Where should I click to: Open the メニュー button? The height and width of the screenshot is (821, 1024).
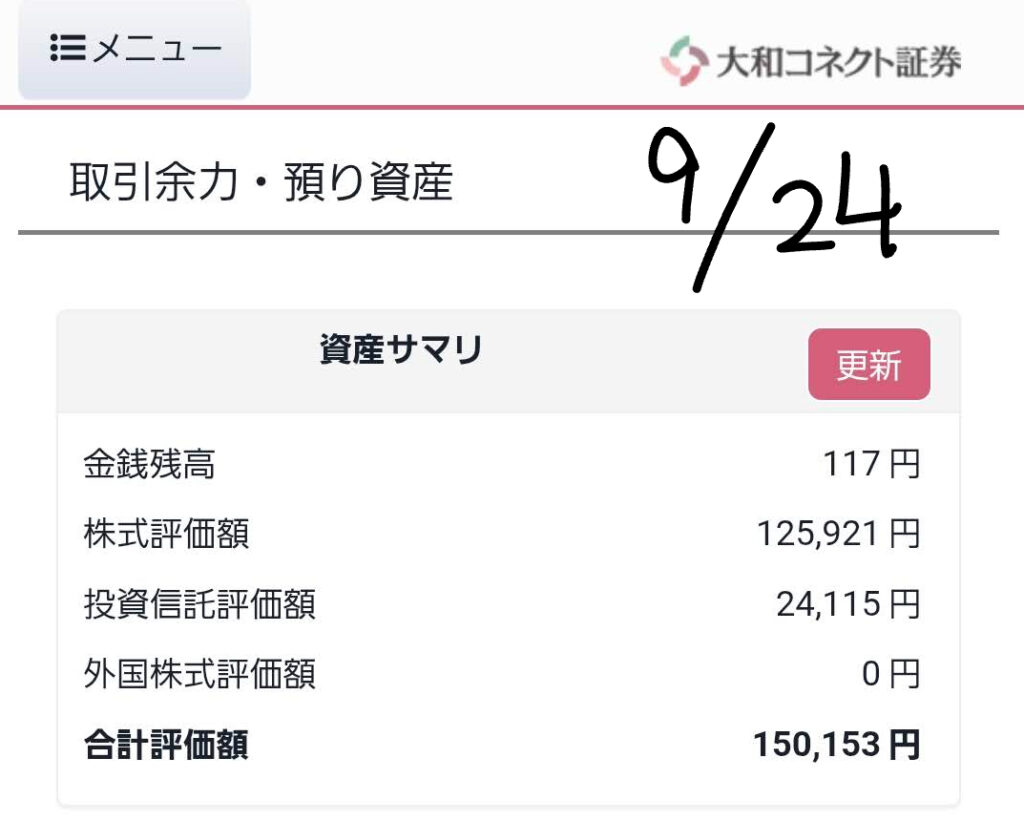click(135, 50)
